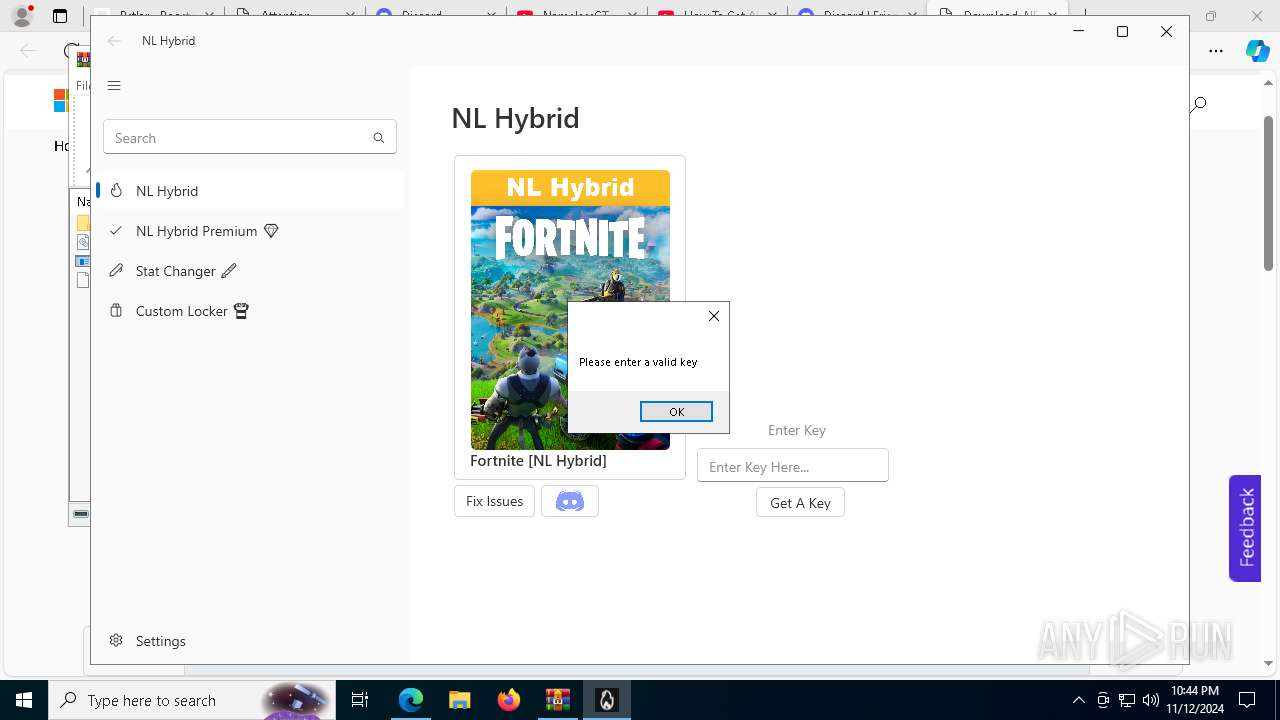Focus the Enter Key Here field
The height and width of the screenshot is (720, 1280).
(x=792, y=466)
